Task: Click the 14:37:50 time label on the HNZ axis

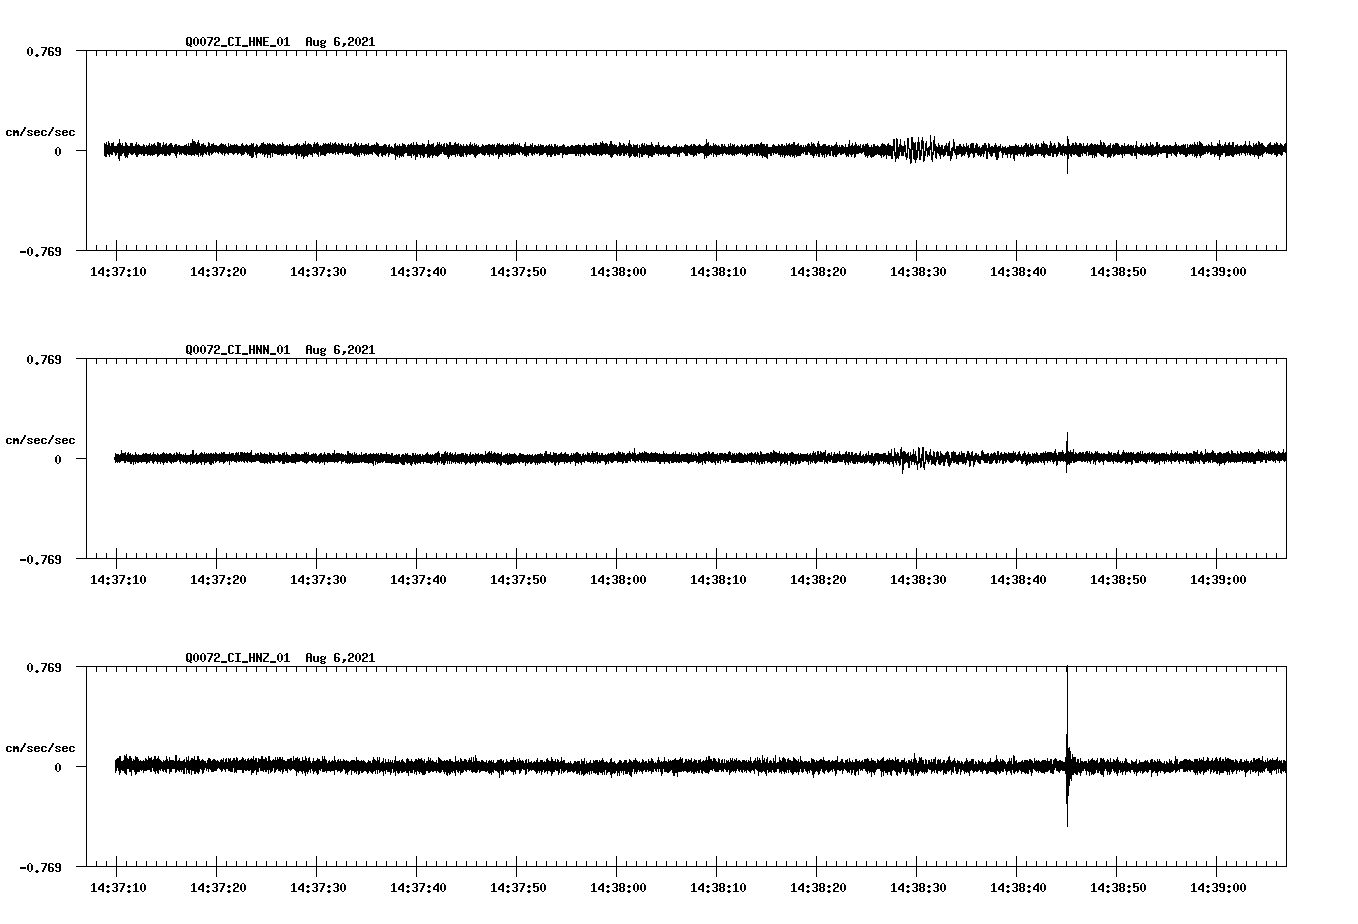Action: tap(518, 888)
